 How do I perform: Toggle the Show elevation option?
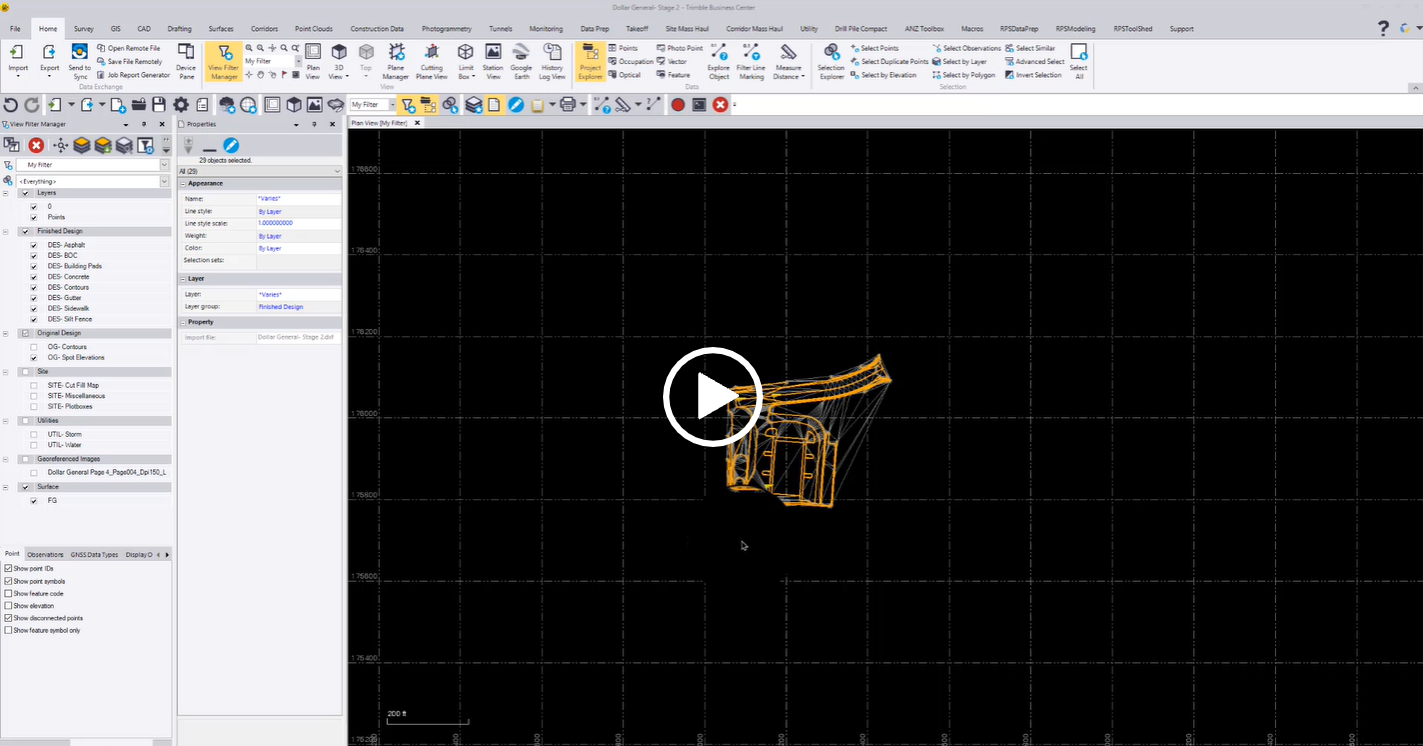pos(8,605)
